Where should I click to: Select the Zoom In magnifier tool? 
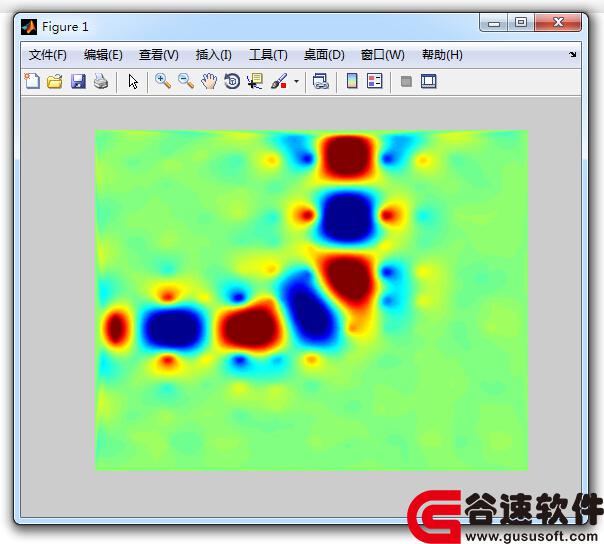coord(163,81)
